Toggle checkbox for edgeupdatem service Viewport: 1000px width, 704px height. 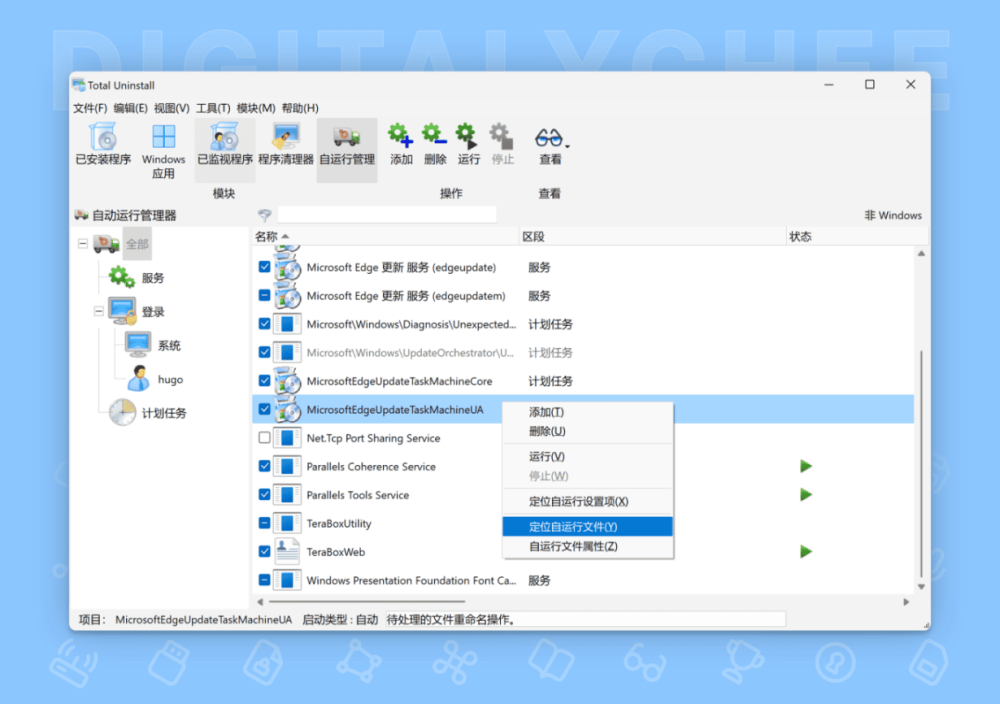[264, 295]
